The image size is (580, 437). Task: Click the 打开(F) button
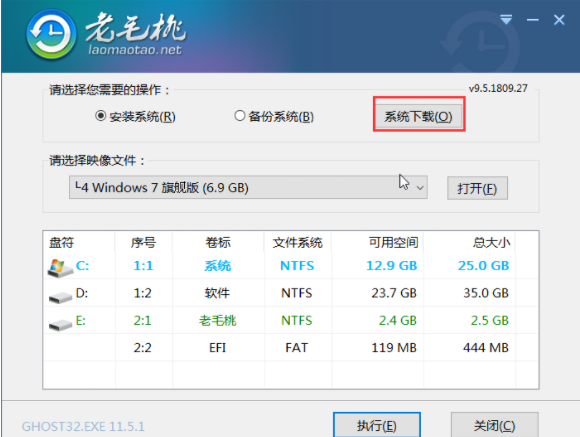point(477,188)
